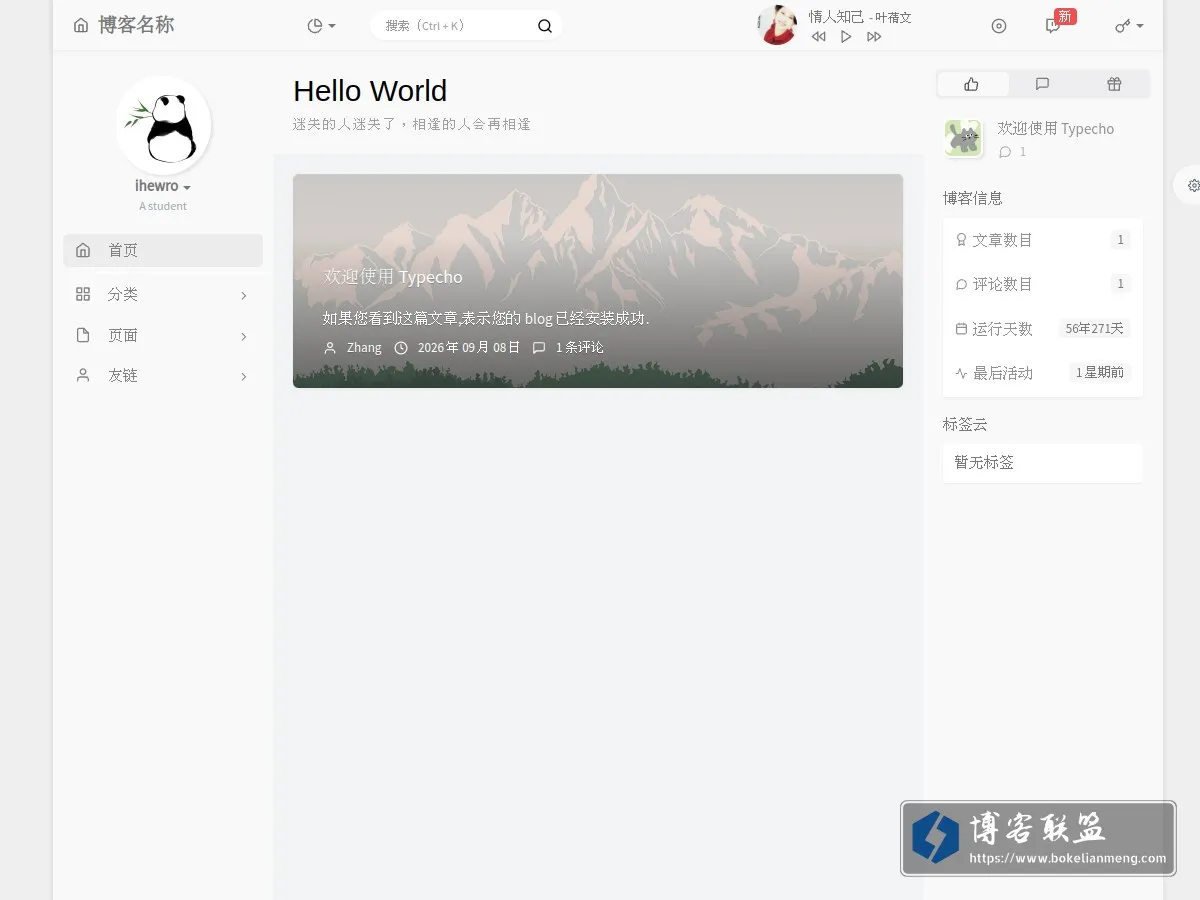Screen dimensions: 1200x900
Task: Click the 最后活动 row
Action: (x=1042, y=373)
